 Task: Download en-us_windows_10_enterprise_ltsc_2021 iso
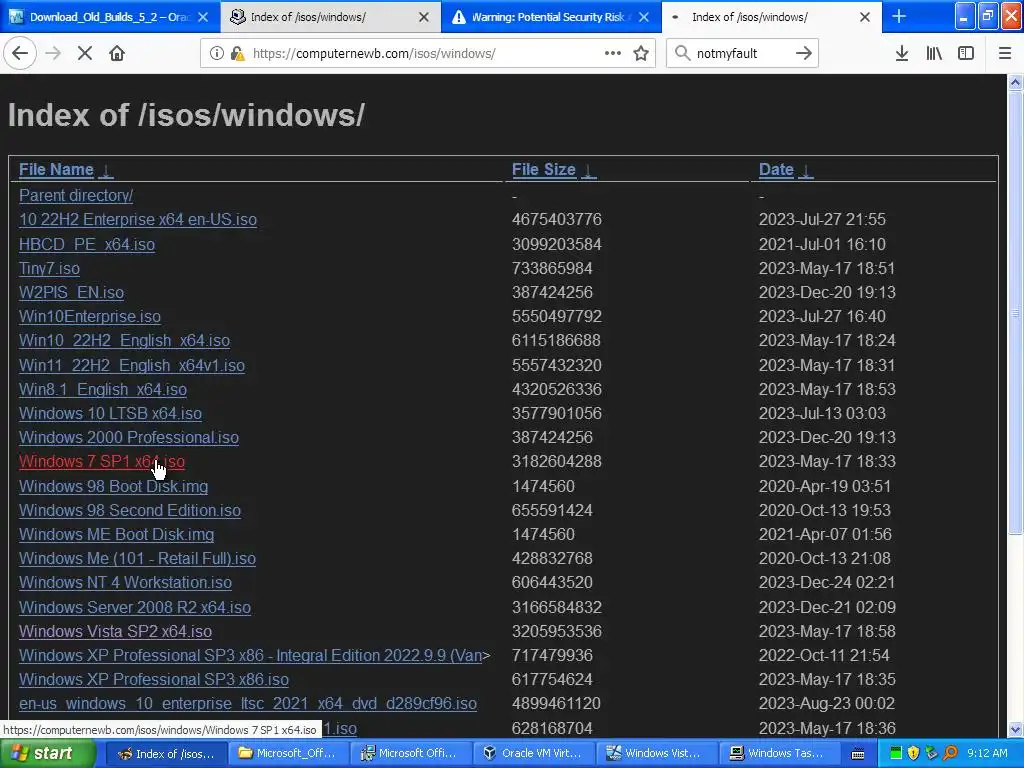pos(248,704)
